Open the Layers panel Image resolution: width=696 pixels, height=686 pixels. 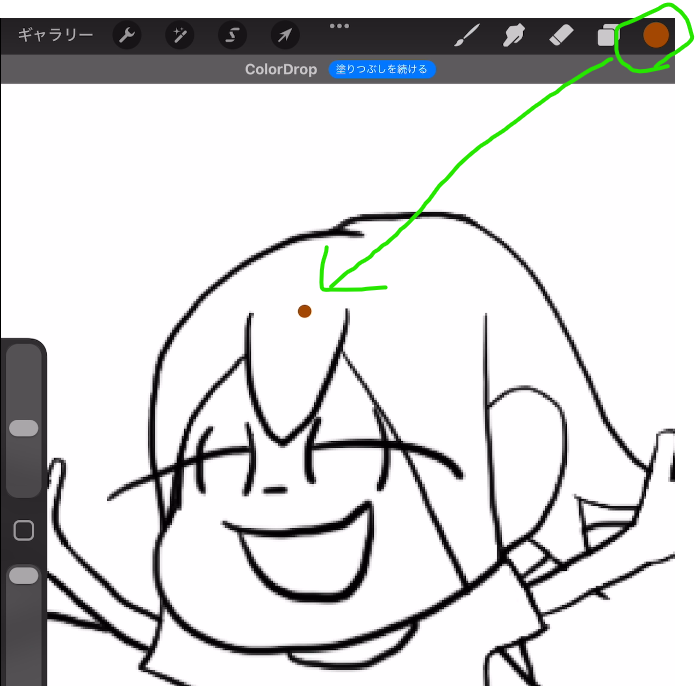coord(607,37)
